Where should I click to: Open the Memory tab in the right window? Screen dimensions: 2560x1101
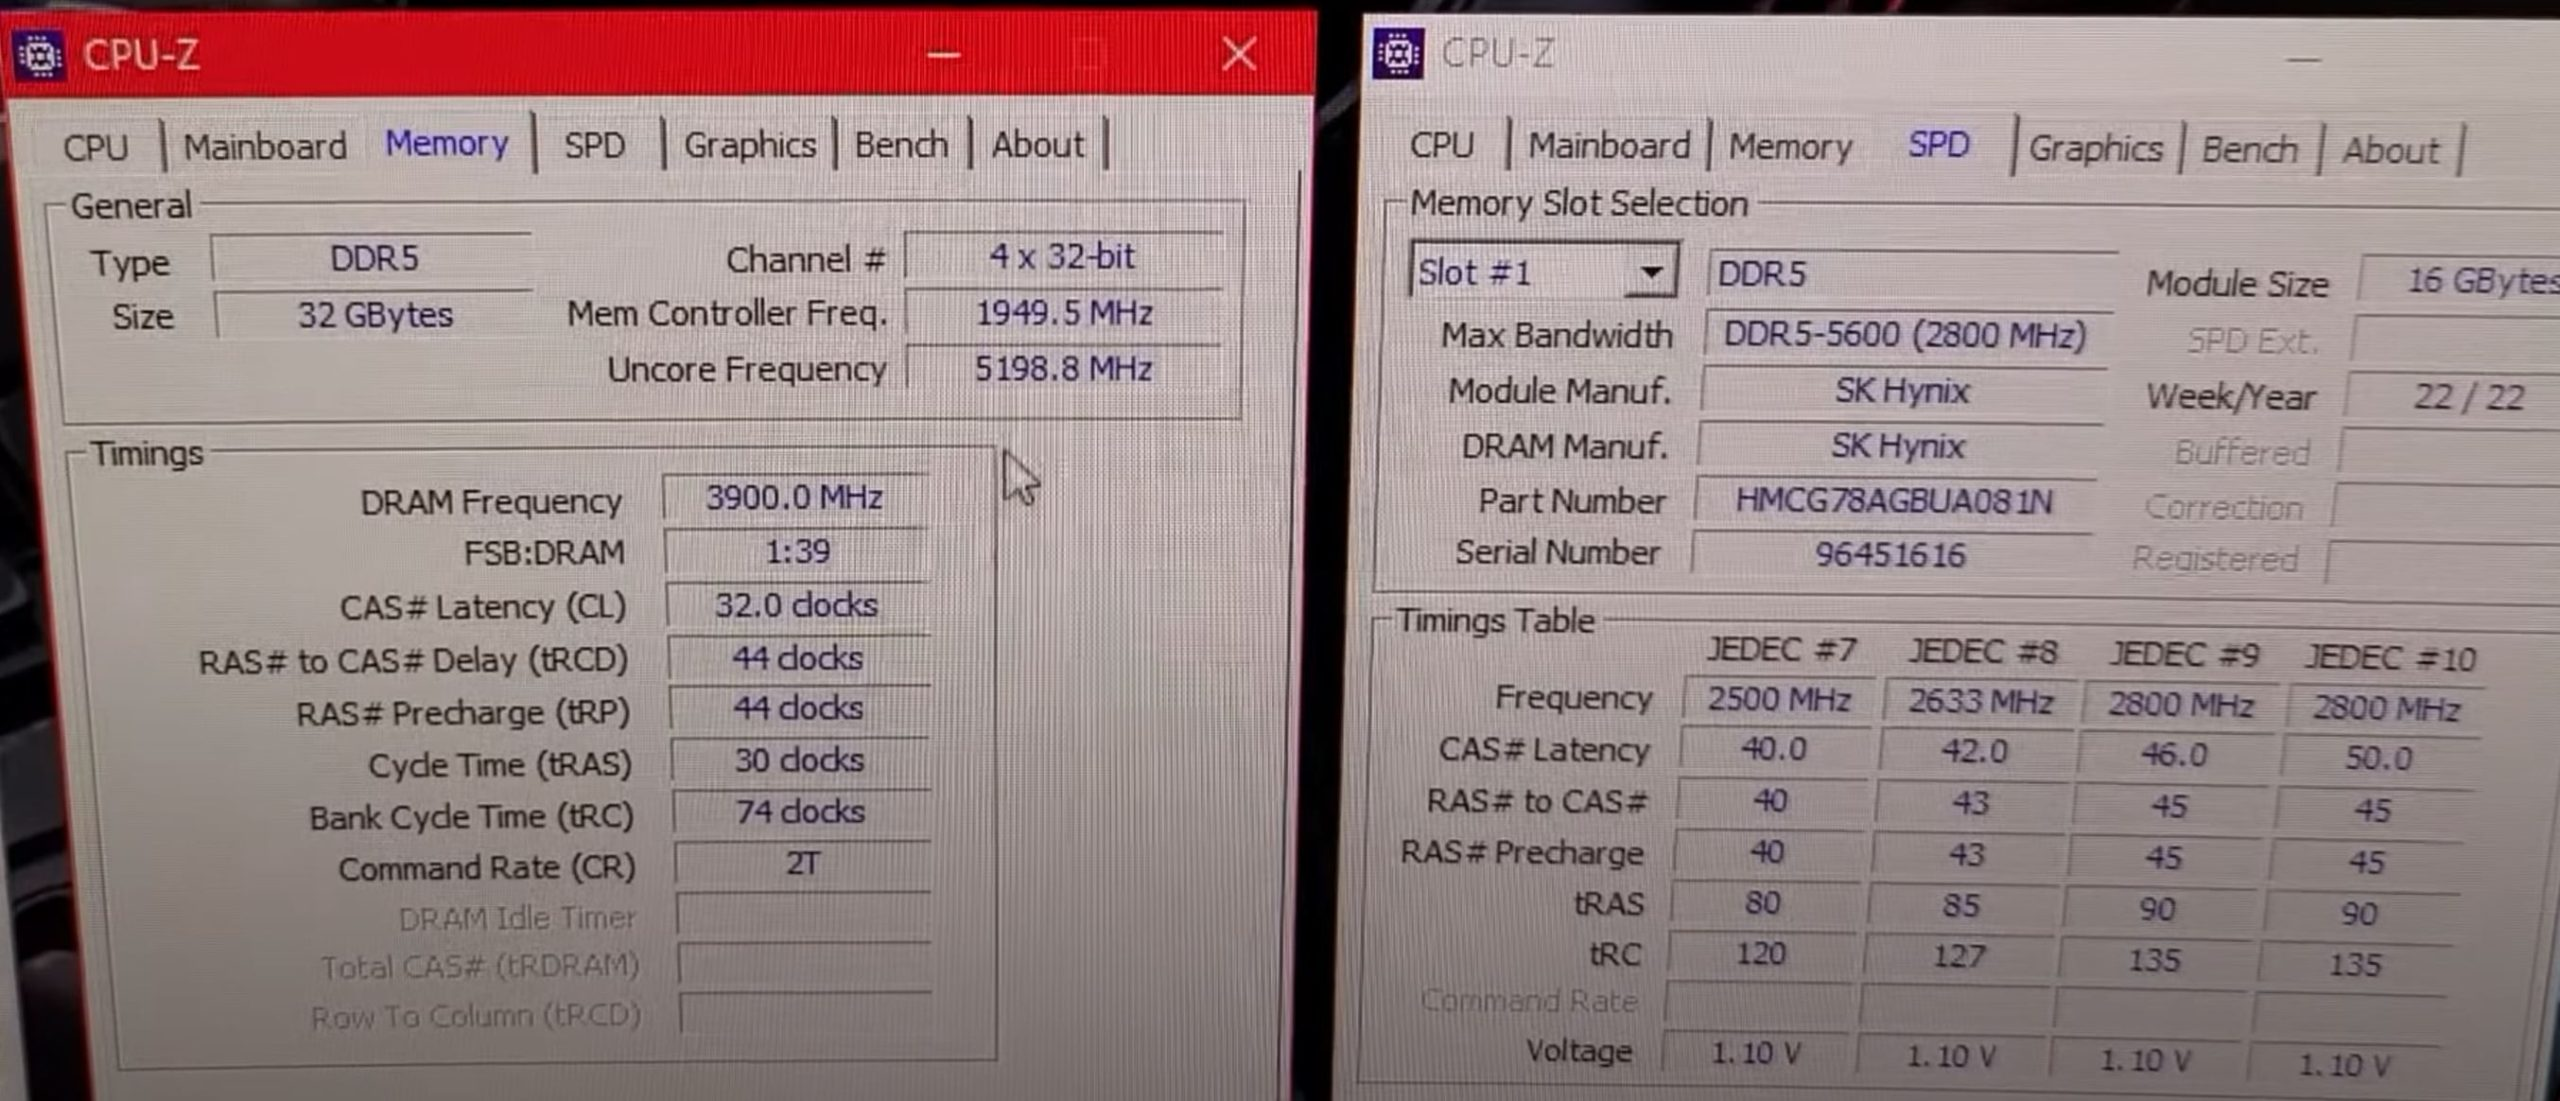coord(1790,147)
